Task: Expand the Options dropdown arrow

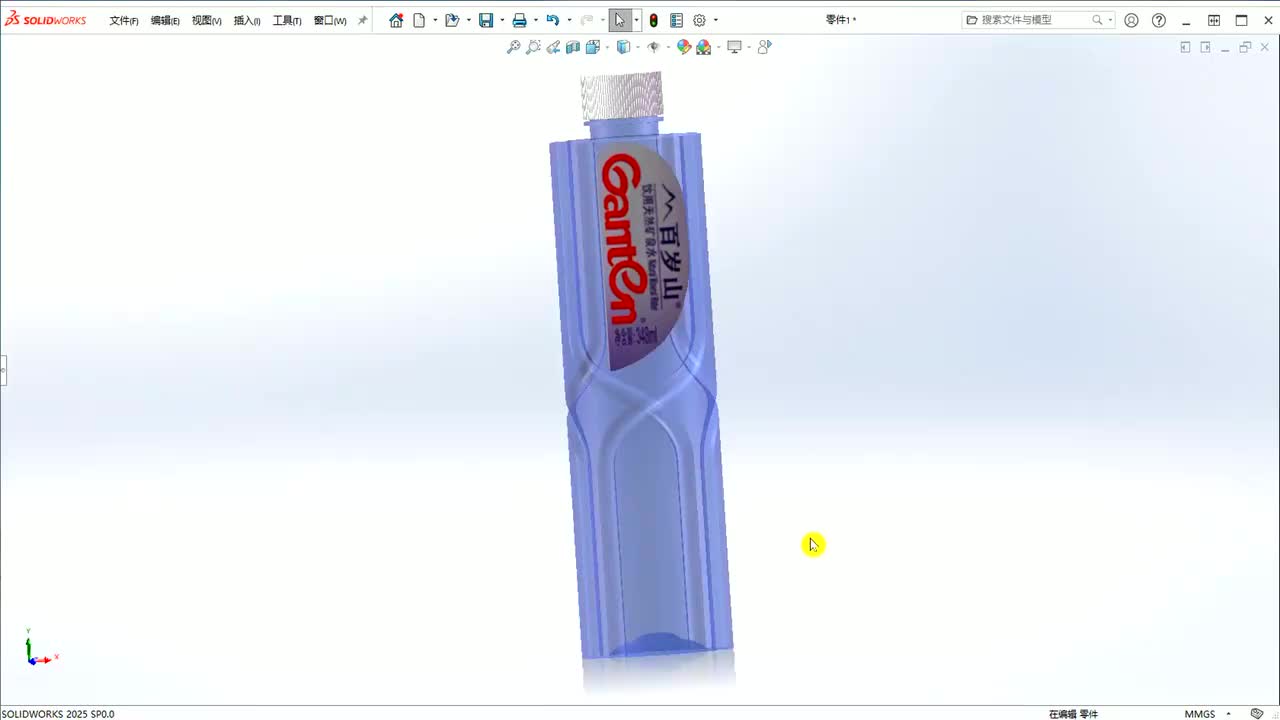Action: (x=716, y=20)
